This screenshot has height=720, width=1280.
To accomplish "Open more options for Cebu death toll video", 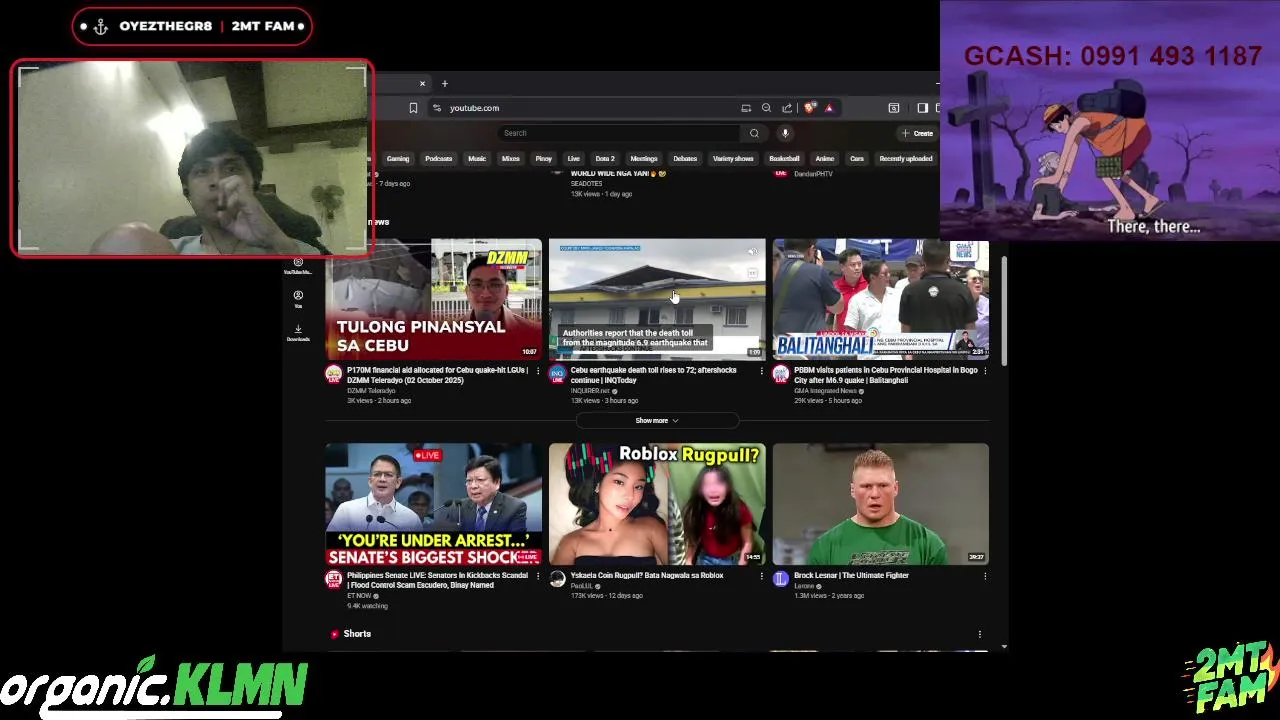I will coord(761,371).
